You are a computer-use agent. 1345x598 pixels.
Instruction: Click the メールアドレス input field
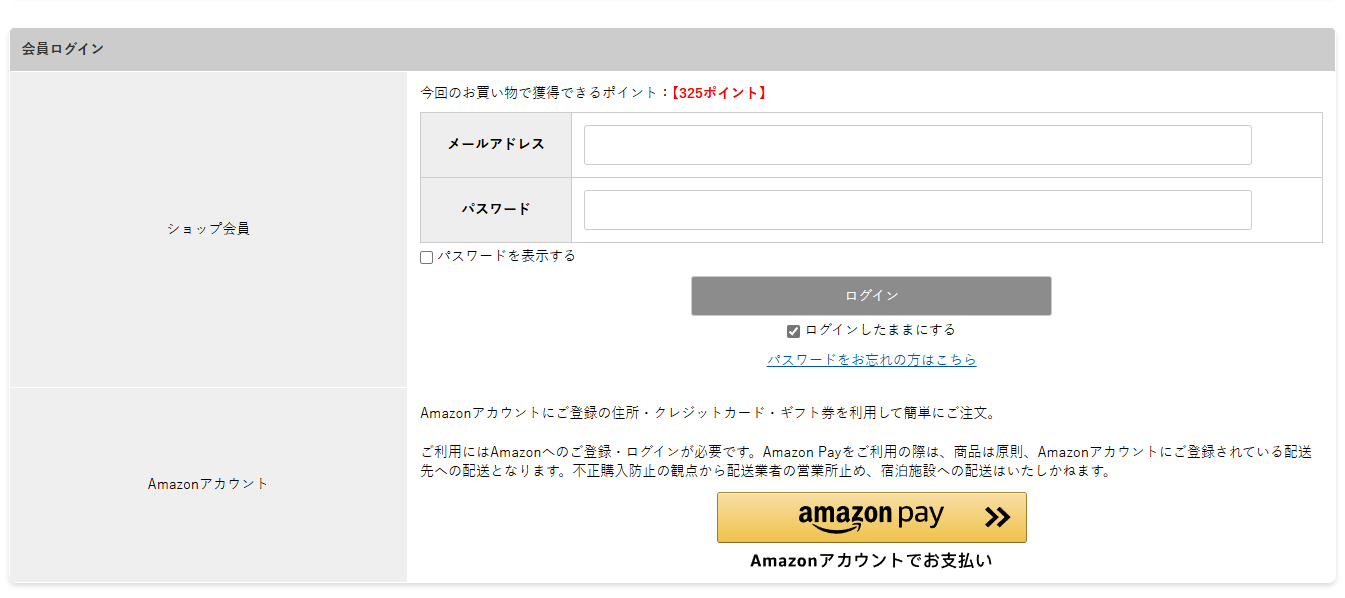(917, 145)
